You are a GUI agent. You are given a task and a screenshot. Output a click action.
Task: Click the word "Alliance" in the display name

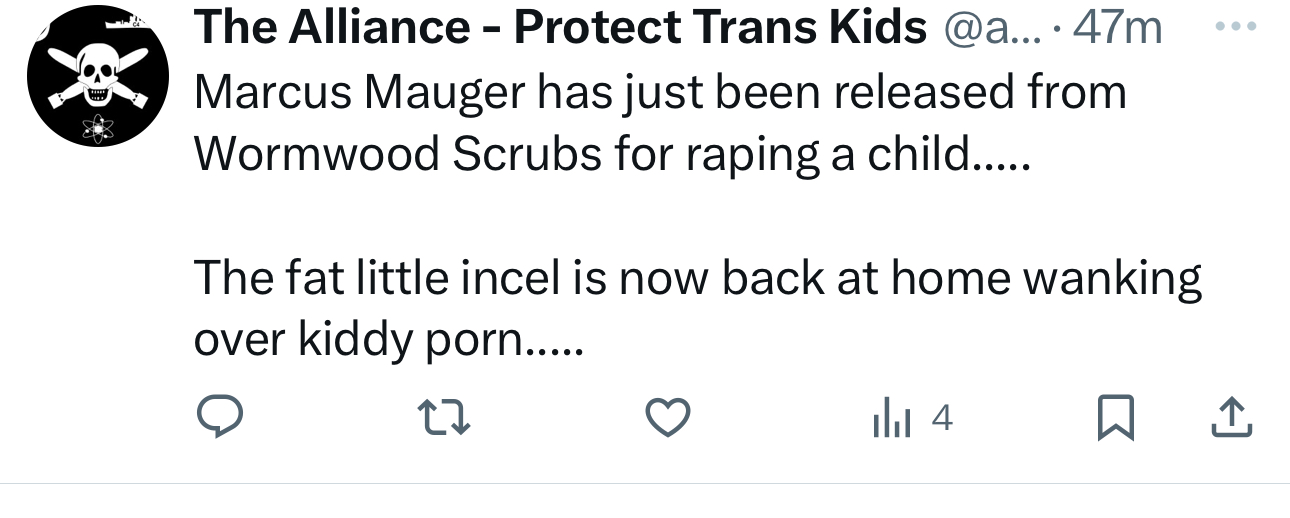click(380, 28)
